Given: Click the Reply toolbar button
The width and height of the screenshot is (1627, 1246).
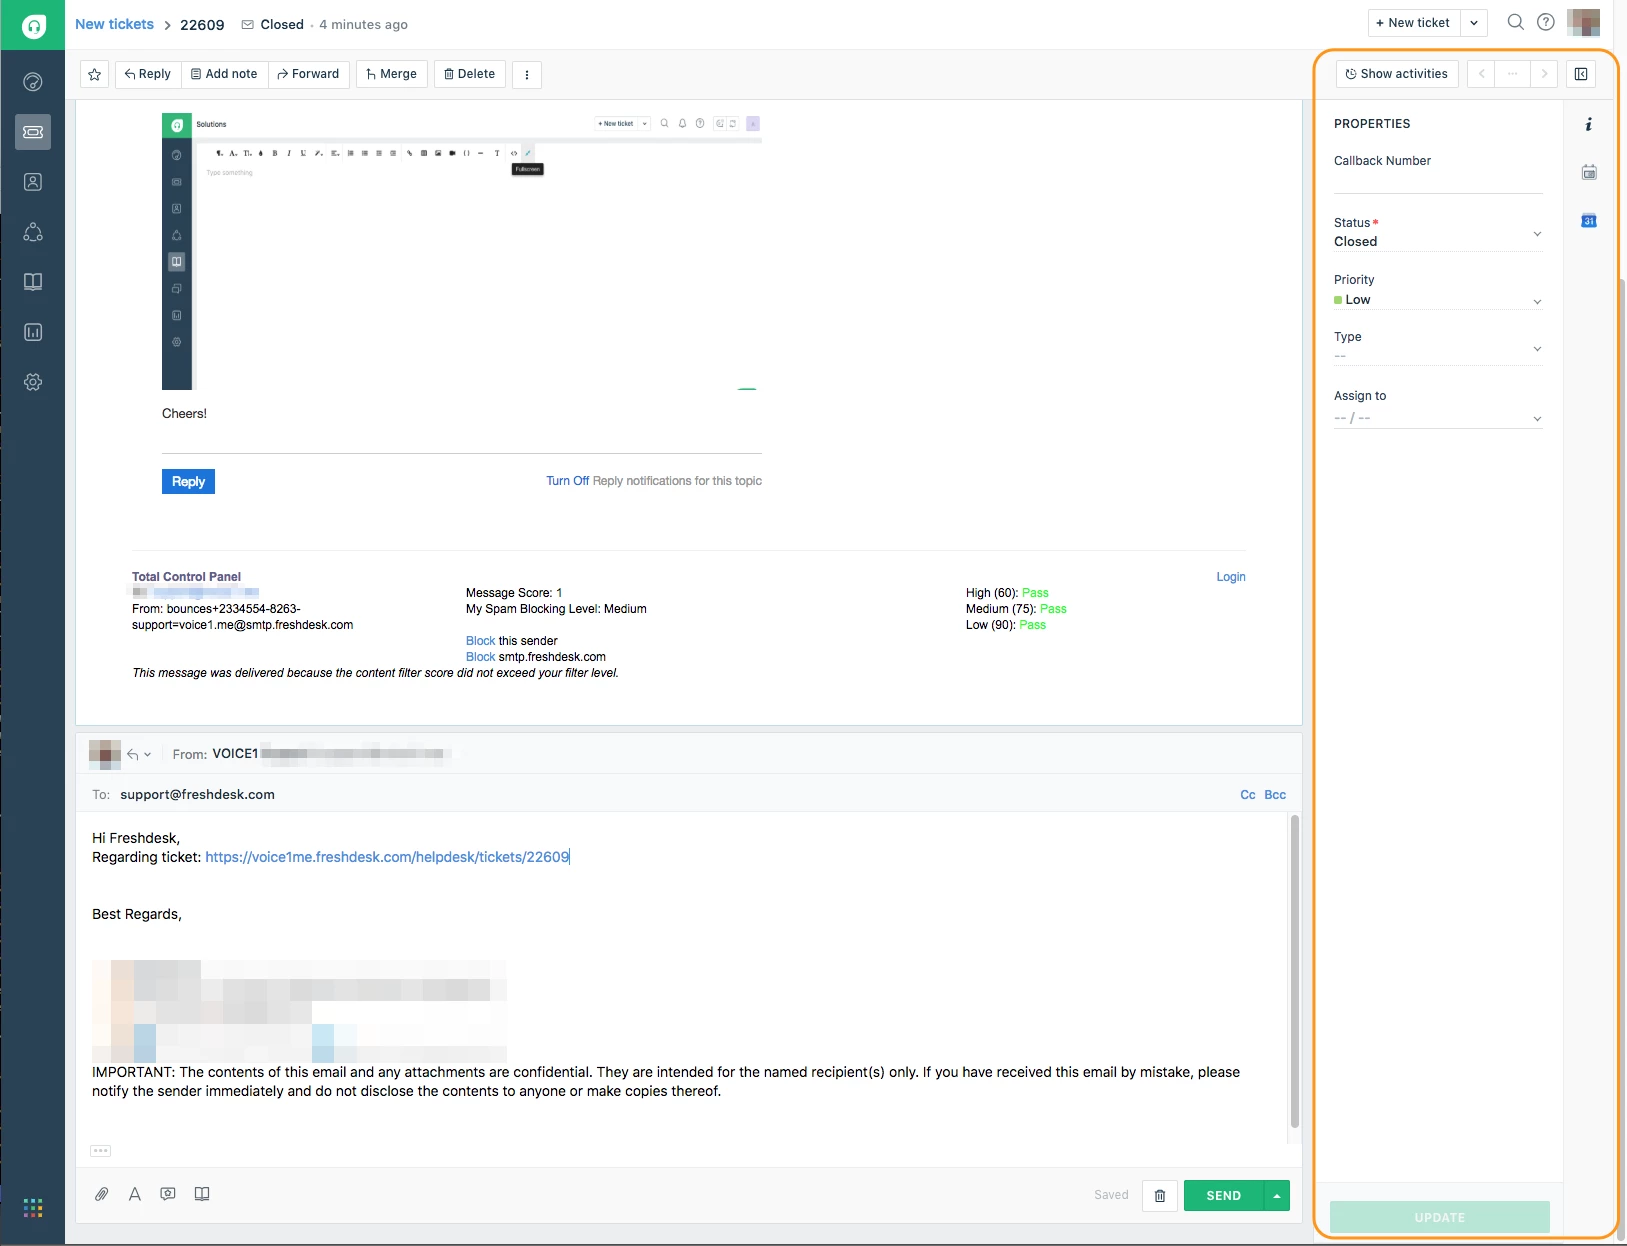Looking at the screenshot, I should 148,74.
